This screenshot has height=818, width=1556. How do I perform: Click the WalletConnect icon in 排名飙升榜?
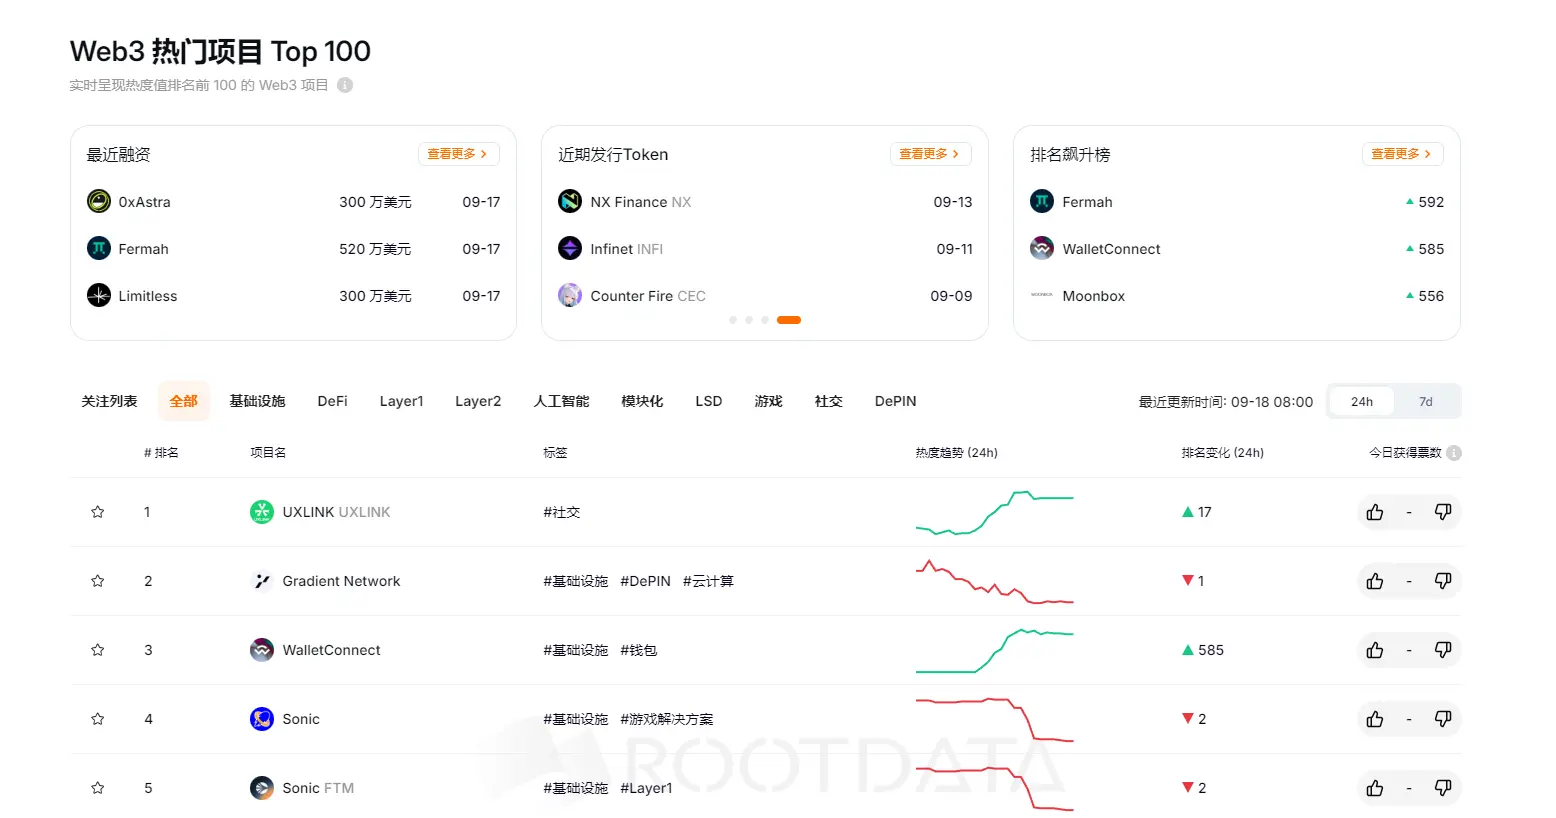1041,248
